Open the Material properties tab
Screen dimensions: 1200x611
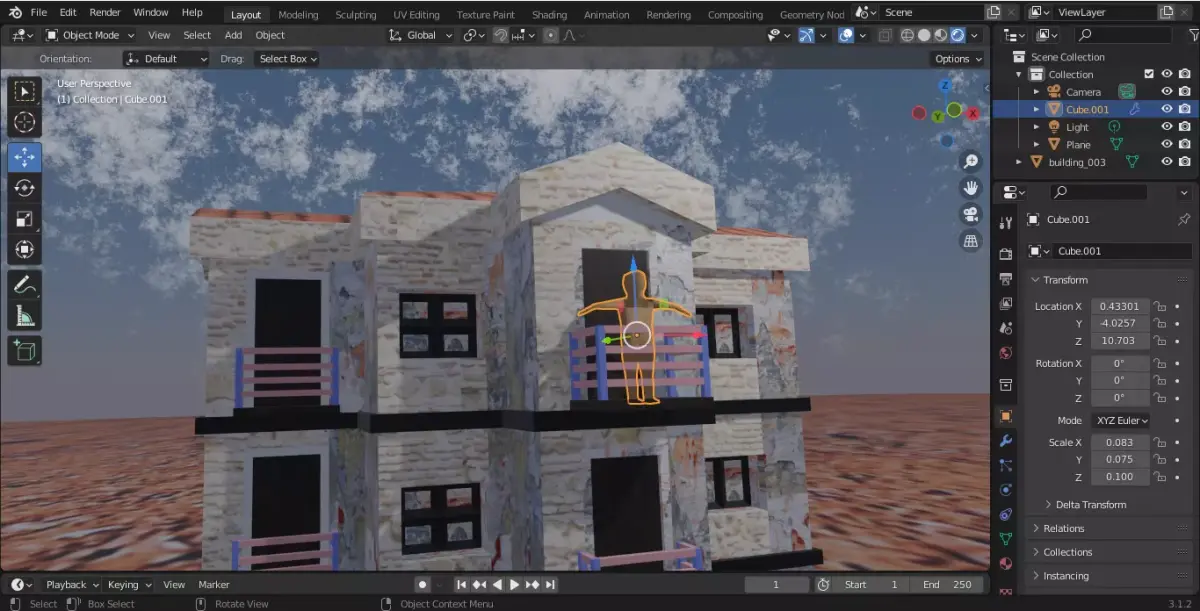(x=1006, y=563)
